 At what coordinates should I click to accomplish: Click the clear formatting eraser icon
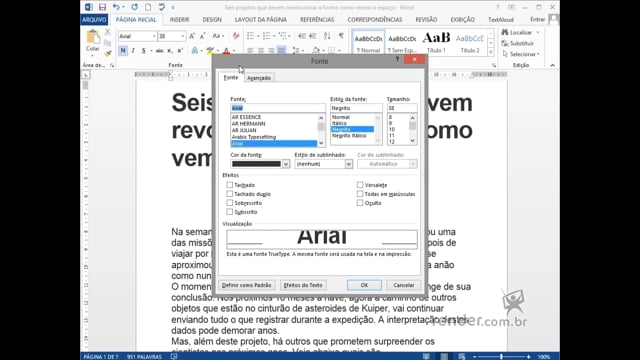pos(236,36)
